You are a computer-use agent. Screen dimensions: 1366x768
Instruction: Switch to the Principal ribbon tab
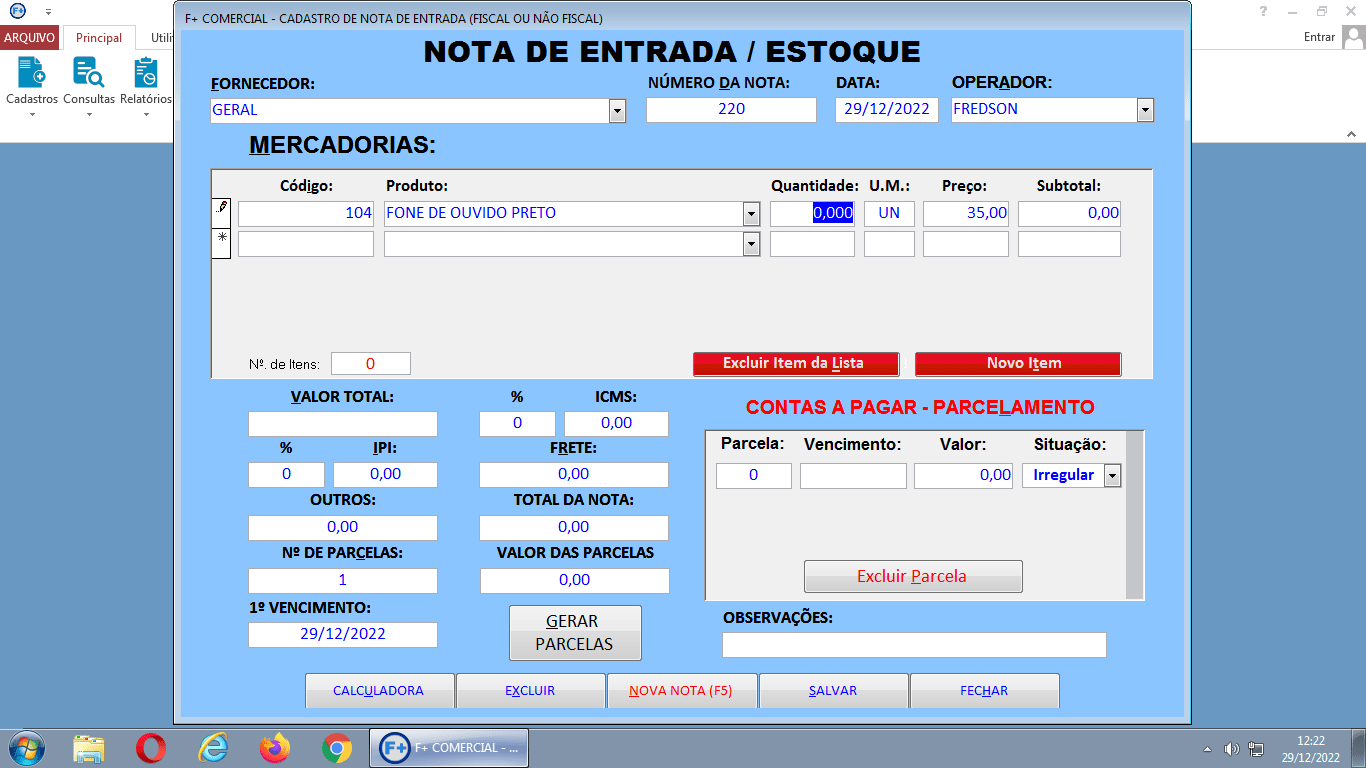pyautogui.click(x=99, y=38)
